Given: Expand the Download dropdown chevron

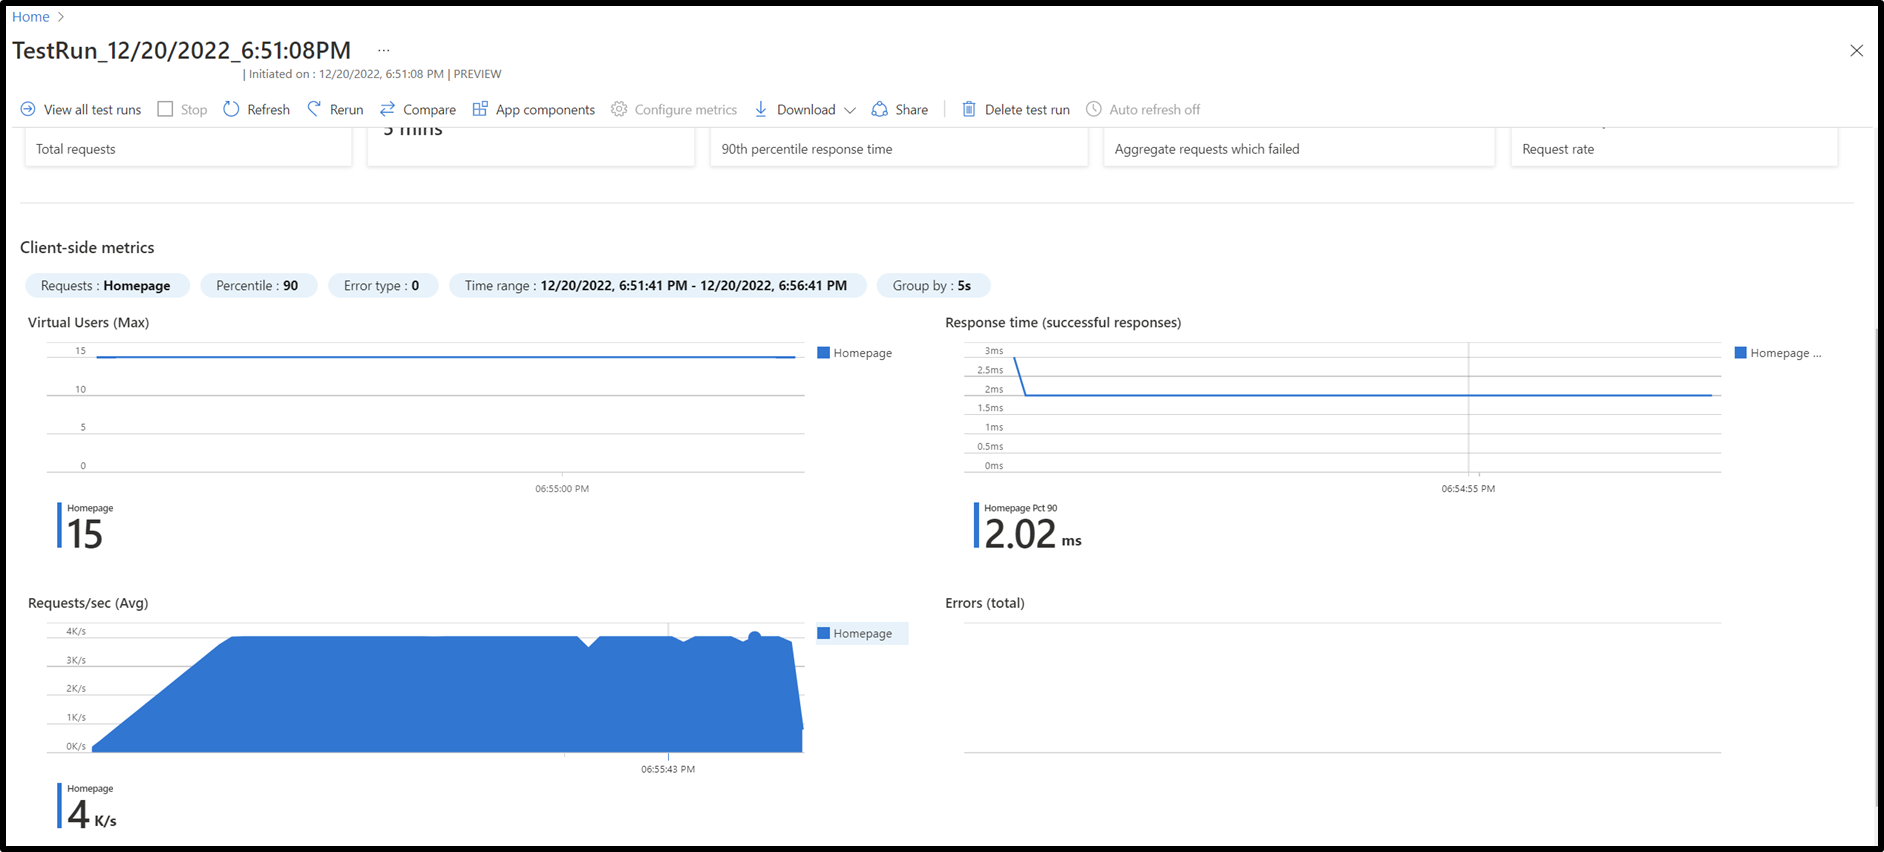Looking at the screenshot, I should [850, 110].
